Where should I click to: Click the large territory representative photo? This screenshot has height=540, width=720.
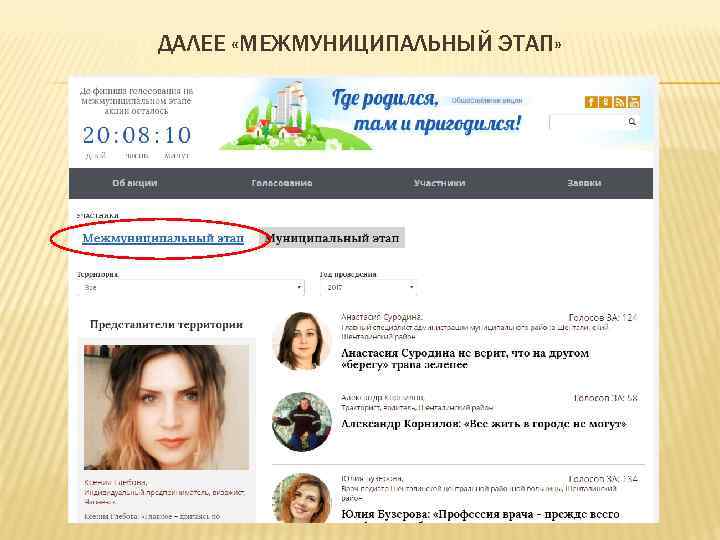tap(167, 407)
